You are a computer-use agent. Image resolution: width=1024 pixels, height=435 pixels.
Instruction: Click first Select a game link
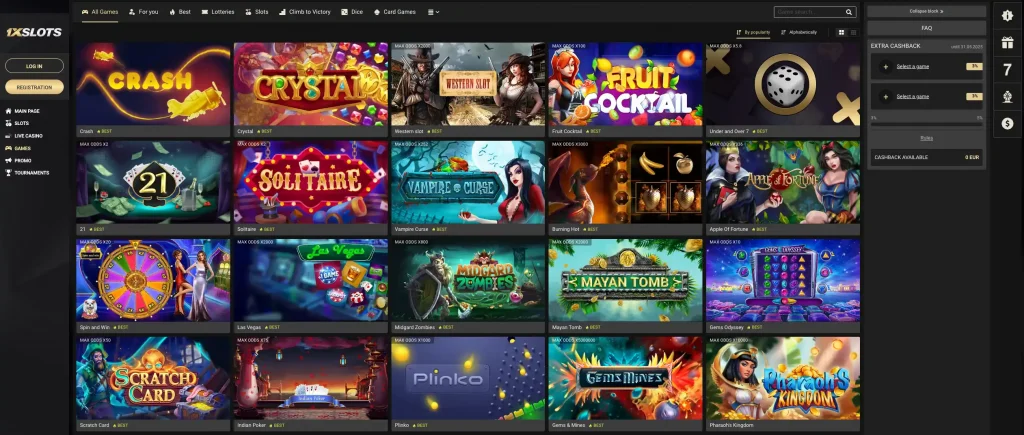(x=912, y=67)
